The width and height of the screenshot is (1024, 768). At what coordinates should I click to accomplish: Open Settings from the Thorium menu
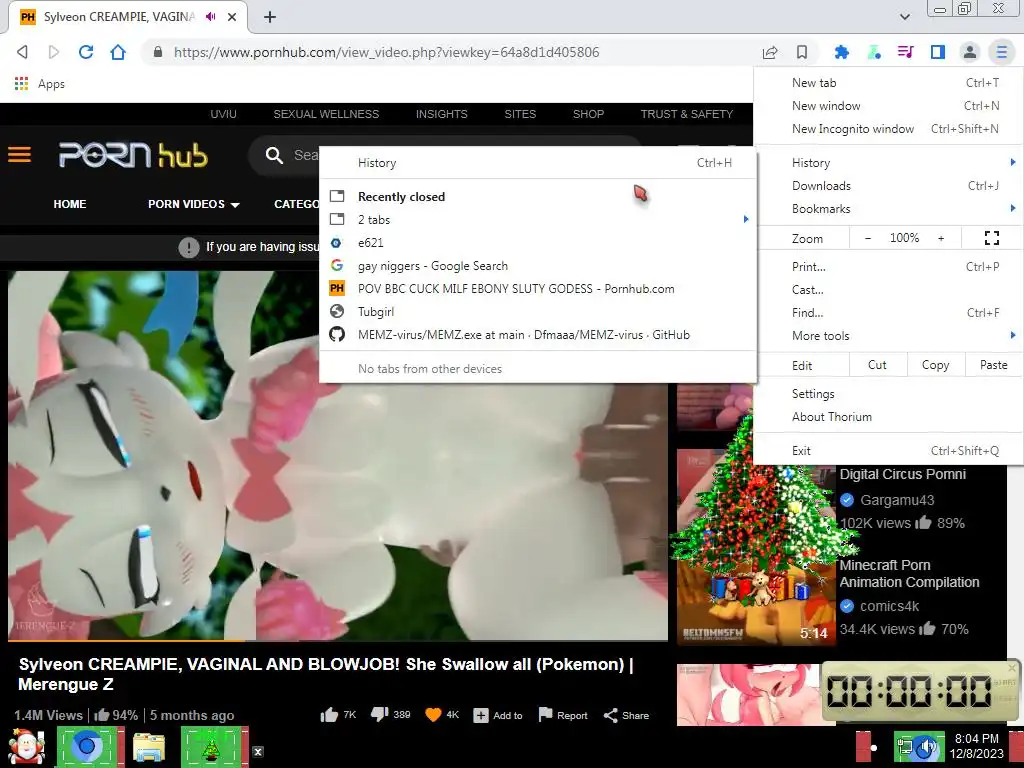pyautogui.click(x=888, y=394)
